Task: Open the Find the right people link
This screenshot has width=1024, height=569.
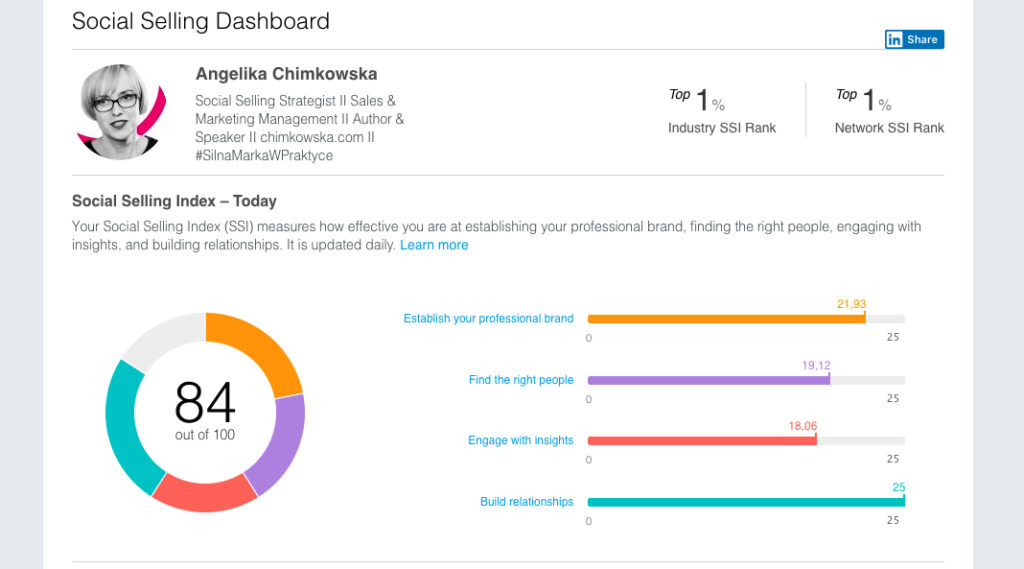Action: (x=521, y=380)
